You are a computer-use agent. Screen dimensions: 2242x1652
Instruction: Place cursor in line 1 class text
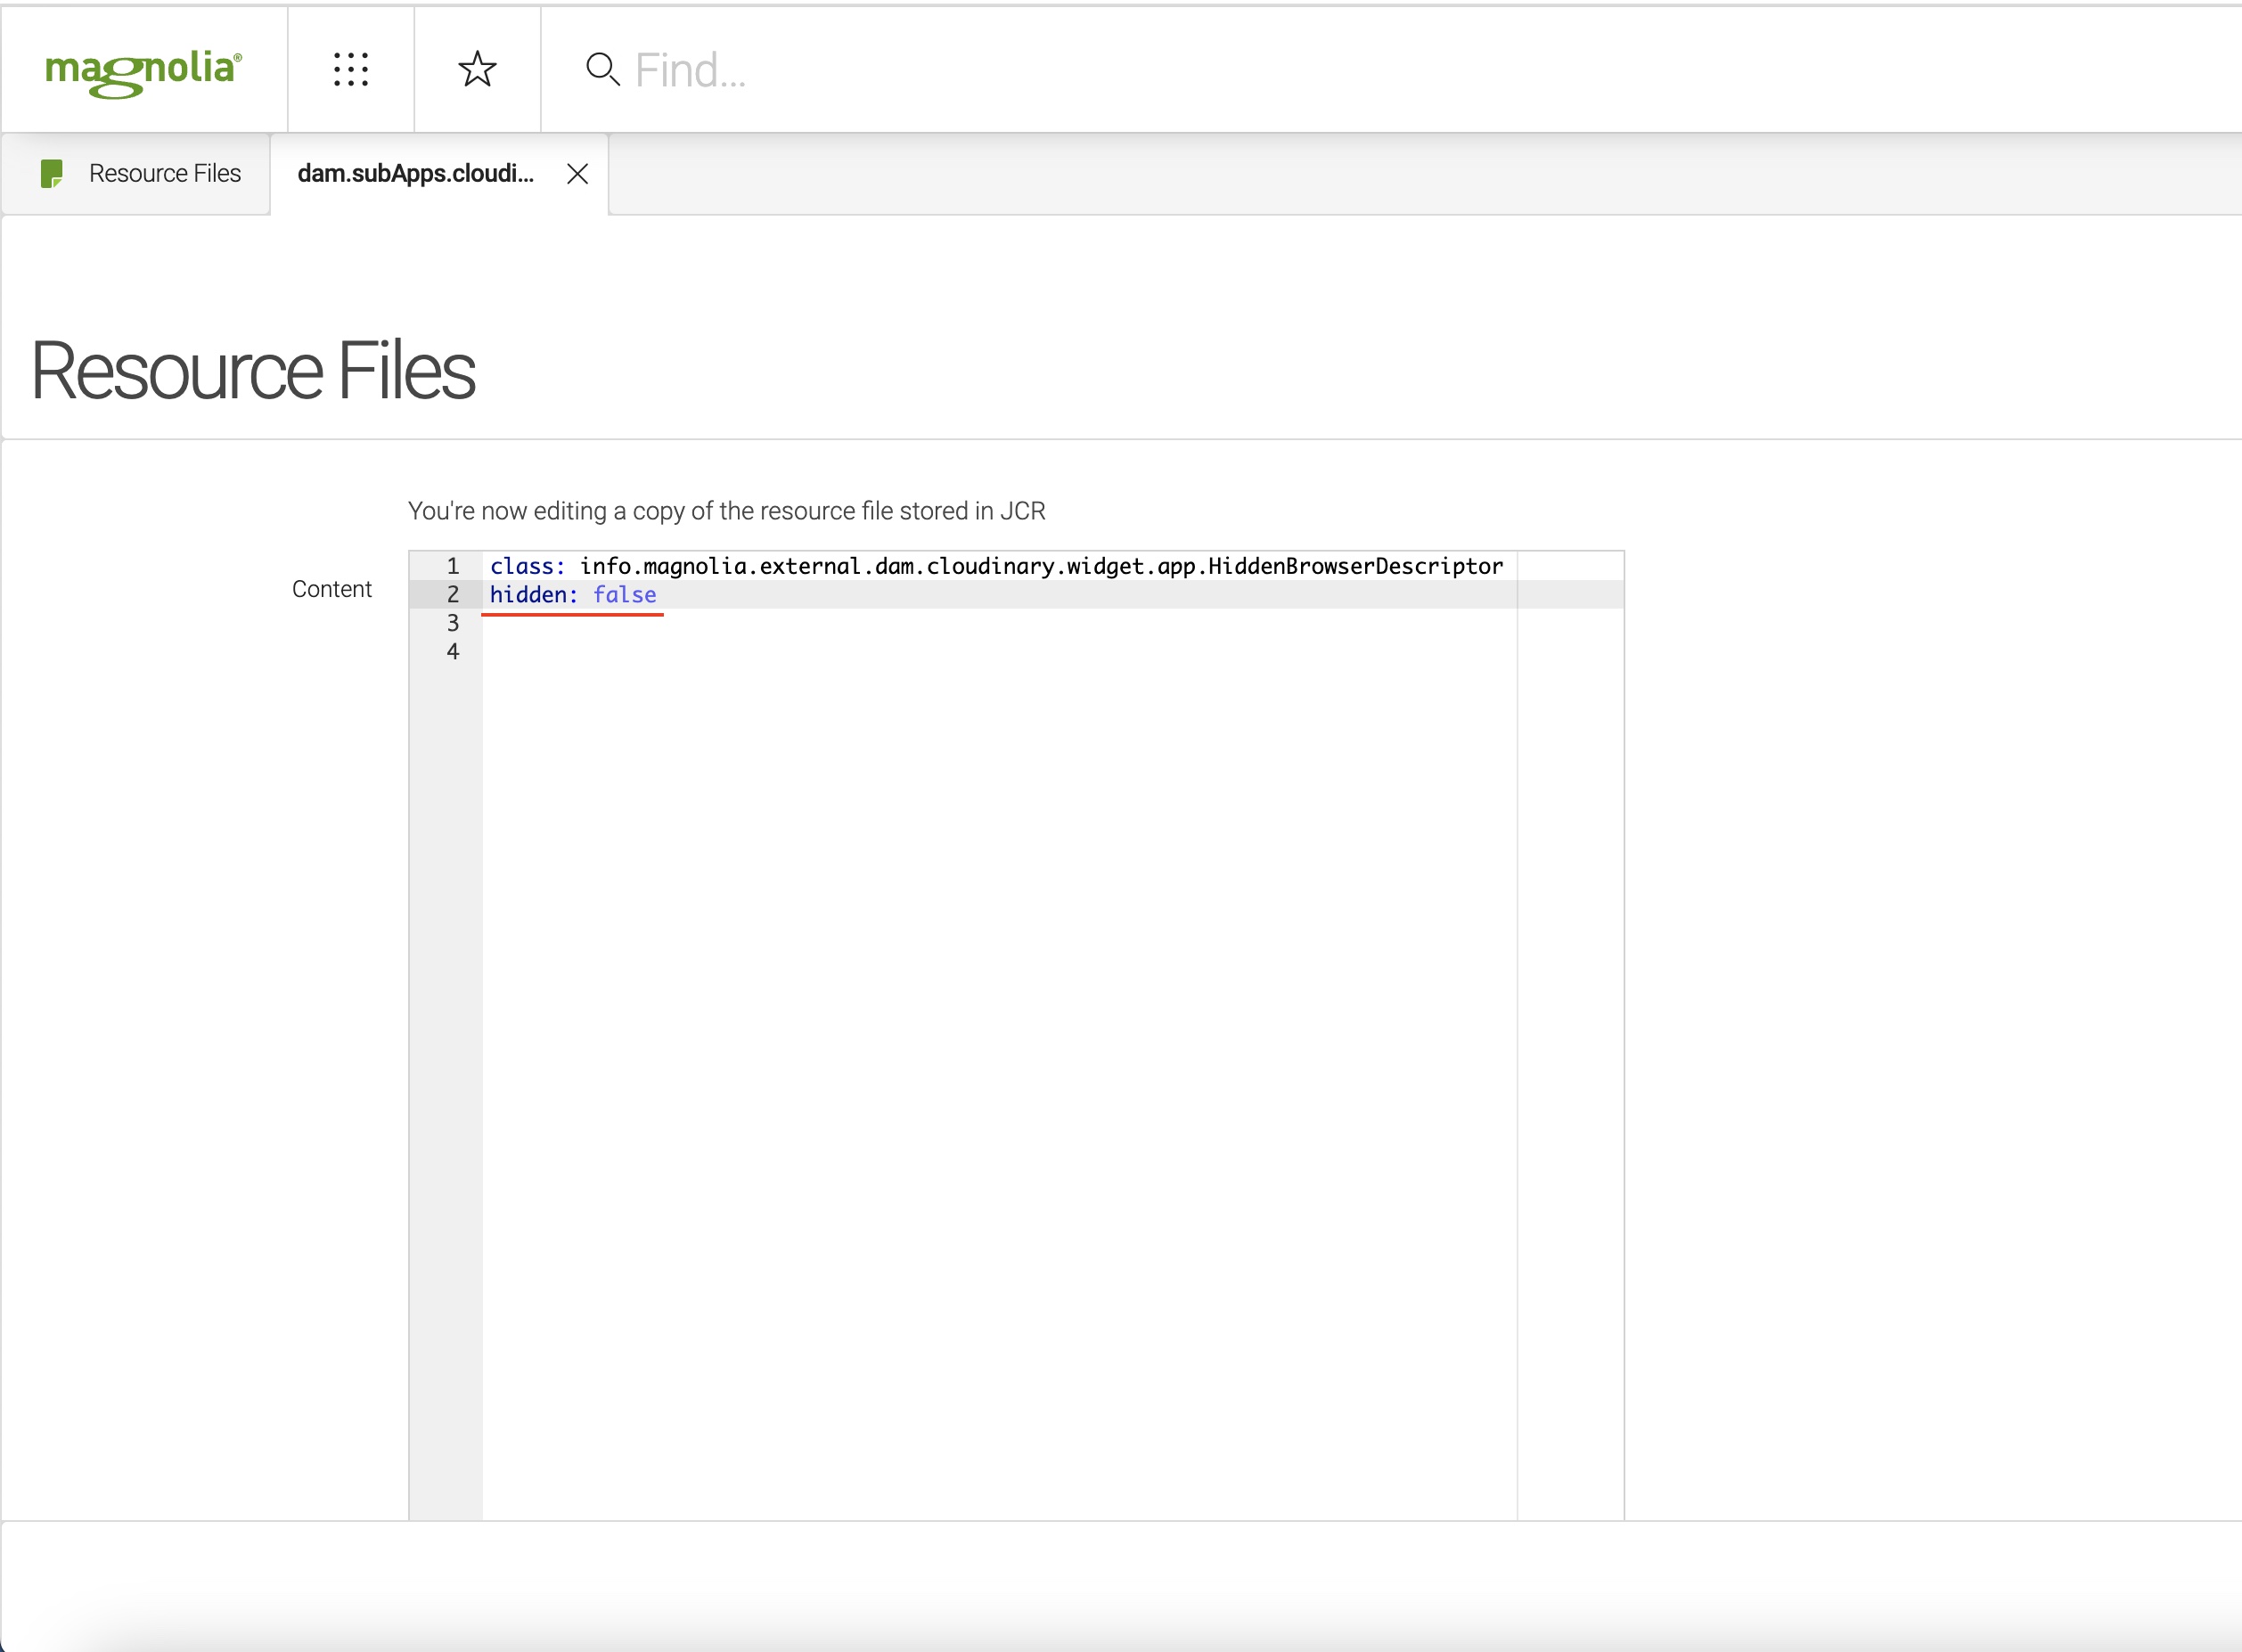point(996,566)
